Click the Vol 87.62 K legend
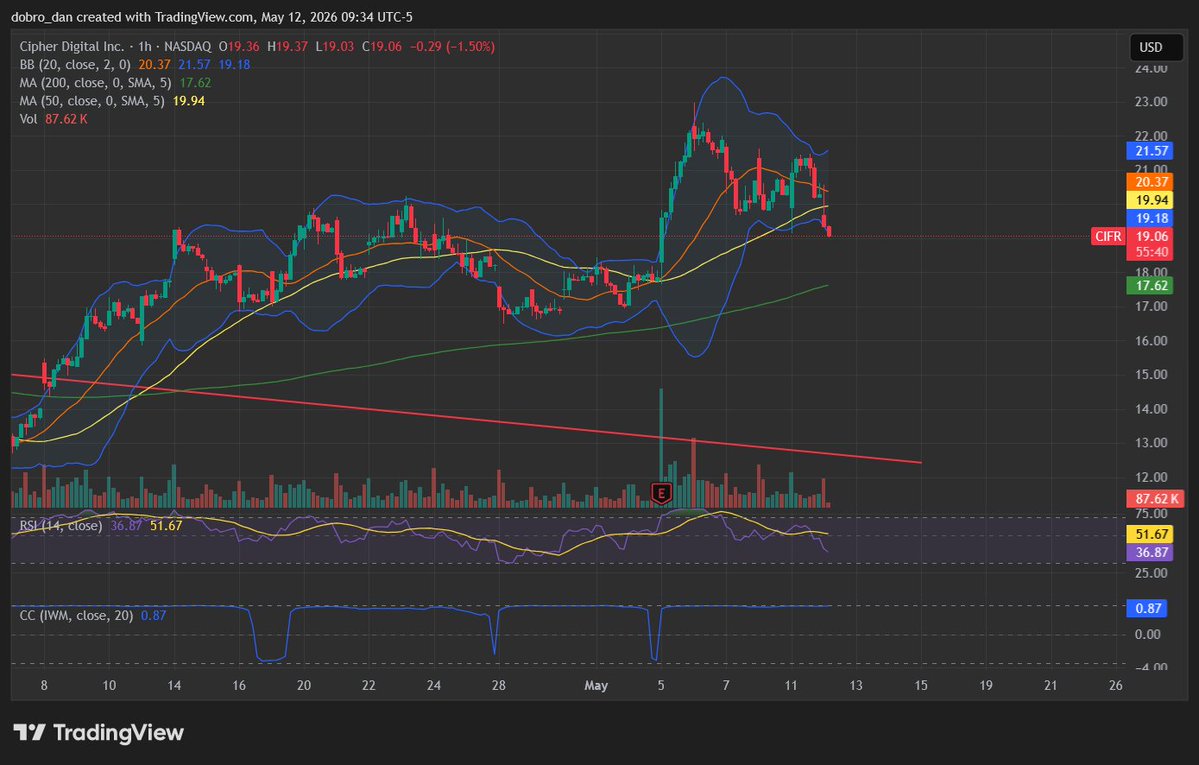The image size is (1199, 765). (x=54, y=119)
